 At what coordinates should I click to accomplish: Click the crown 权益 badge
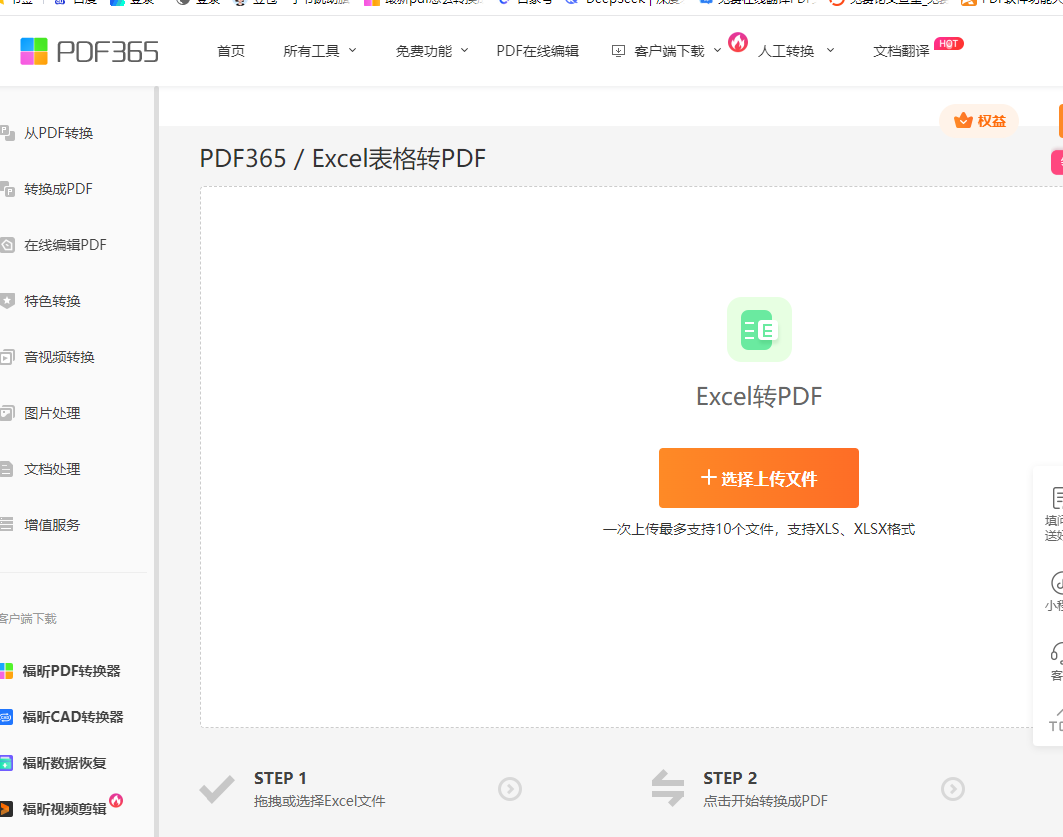(980, 121)
